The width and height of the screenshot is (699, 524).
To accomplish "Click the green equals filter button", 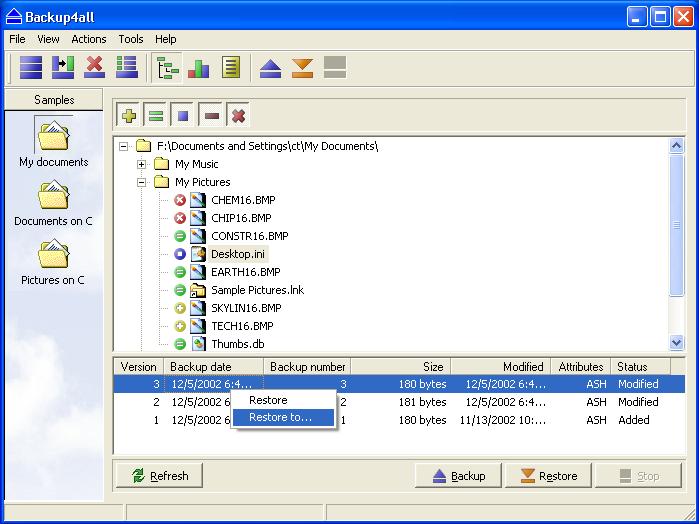I will point(156,116).
